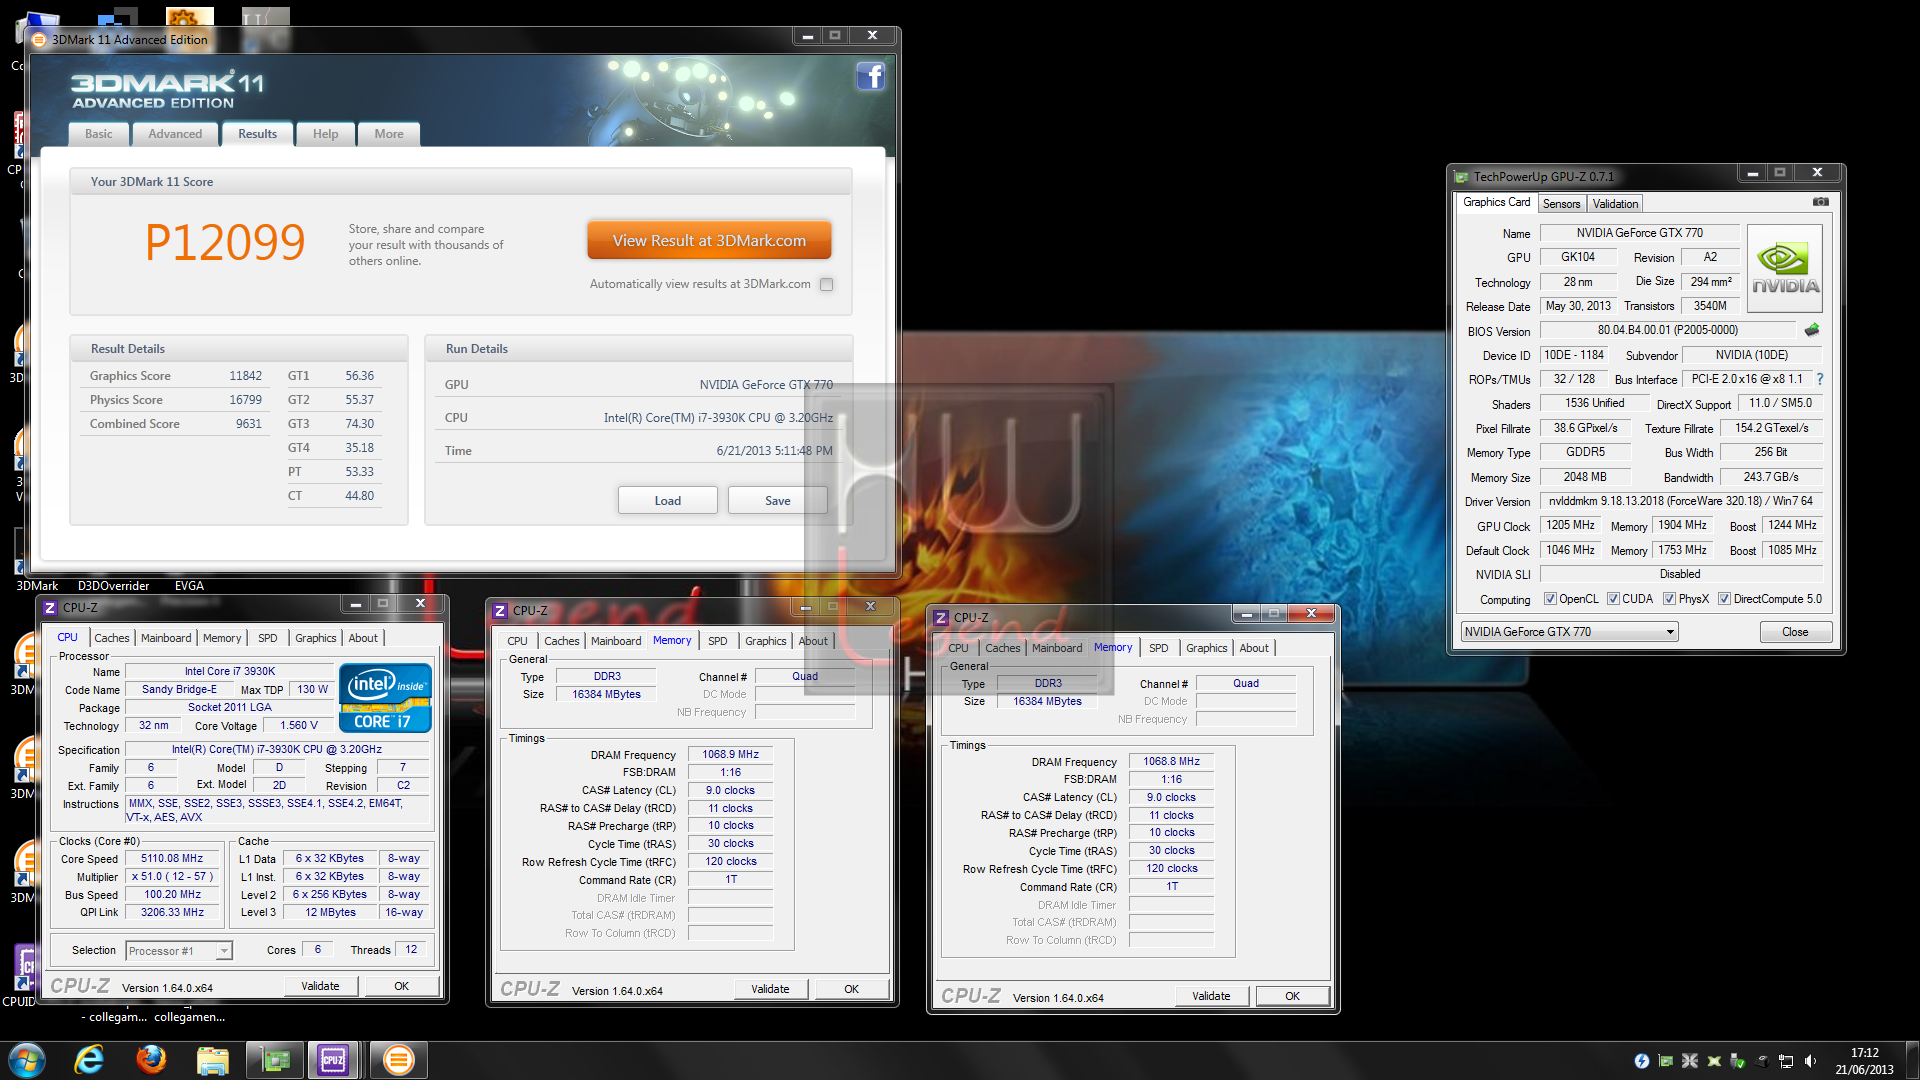
Task: Click Validate in CPU-Z 1068.9 MHz window
Action: pos(770,989)
